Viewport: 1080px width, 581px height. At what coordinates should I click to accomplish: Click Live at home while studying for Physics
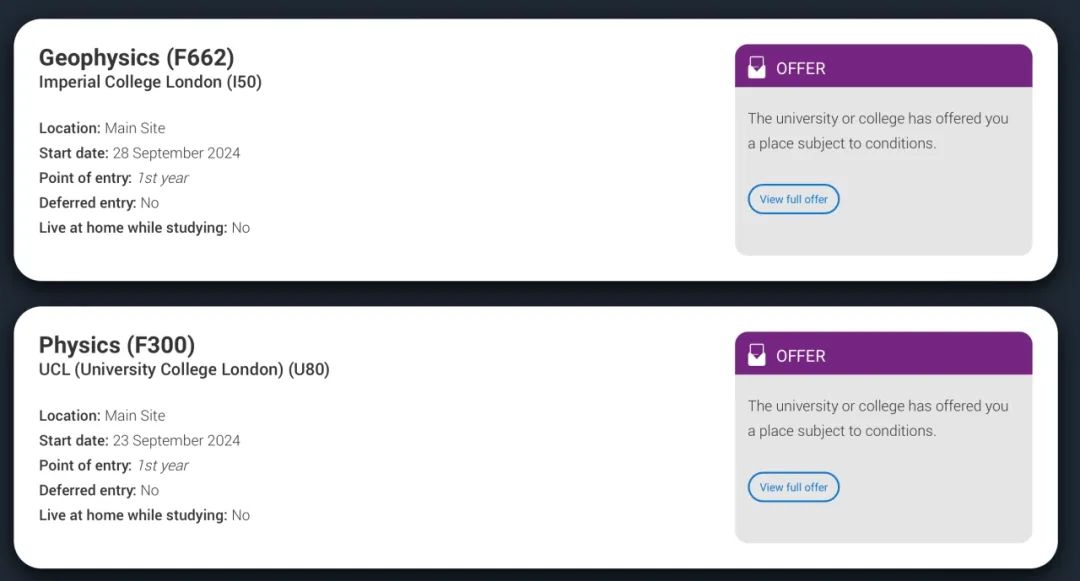[x=144, y=515]
